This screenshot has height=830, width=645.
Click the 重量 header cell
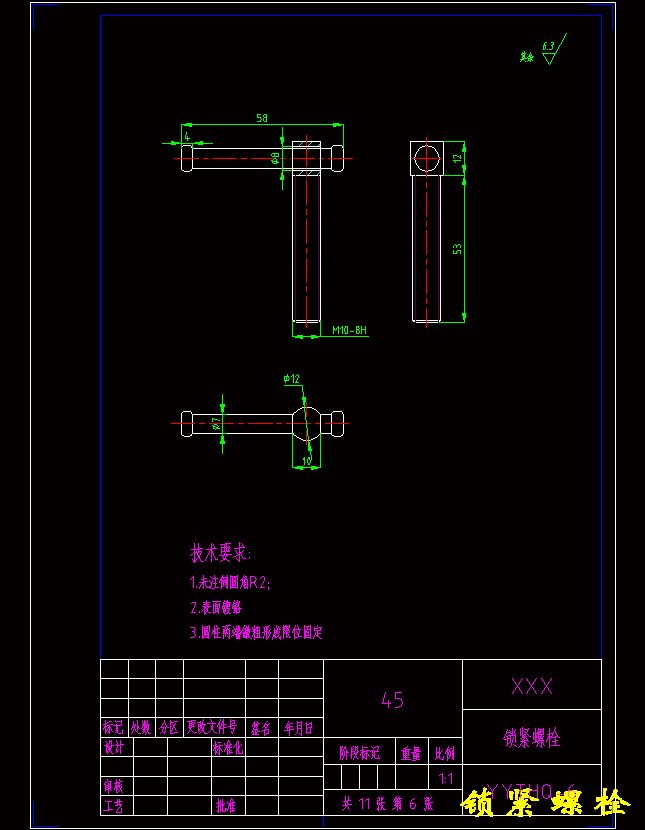411,753
